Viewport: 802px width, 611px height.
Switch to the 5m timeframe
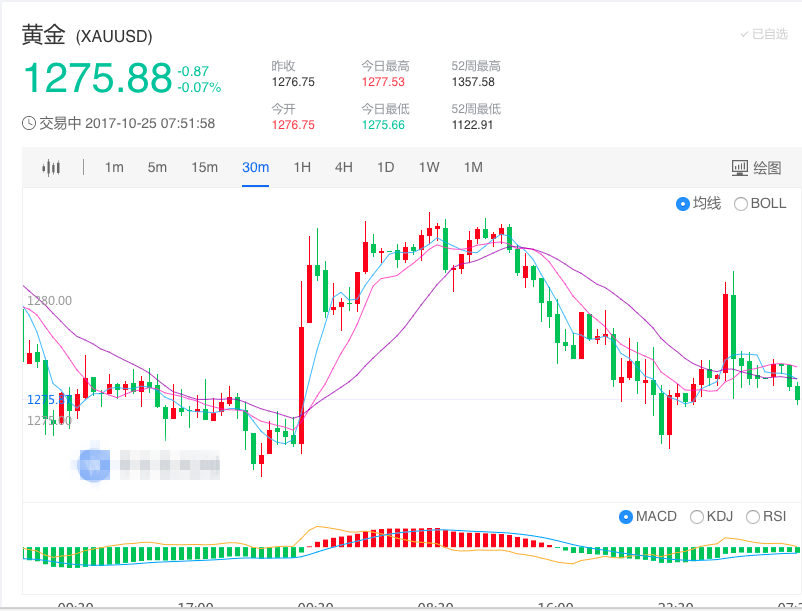coord(157,168)
